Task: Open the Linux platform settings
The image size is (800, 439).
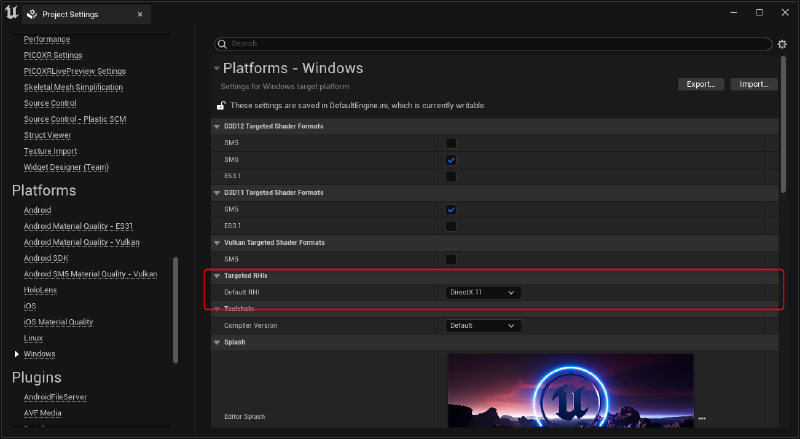Action: click(33, 338)
